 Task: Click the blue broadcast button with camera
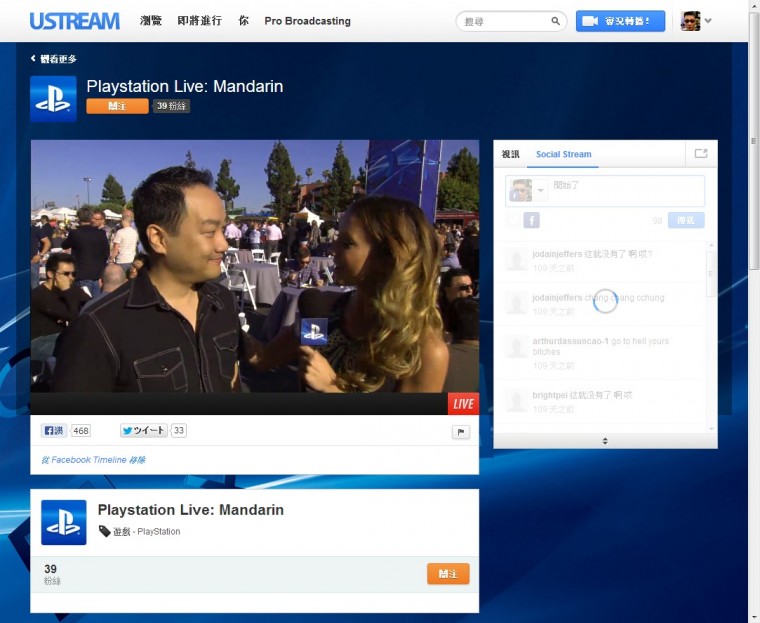coord(620,21)
